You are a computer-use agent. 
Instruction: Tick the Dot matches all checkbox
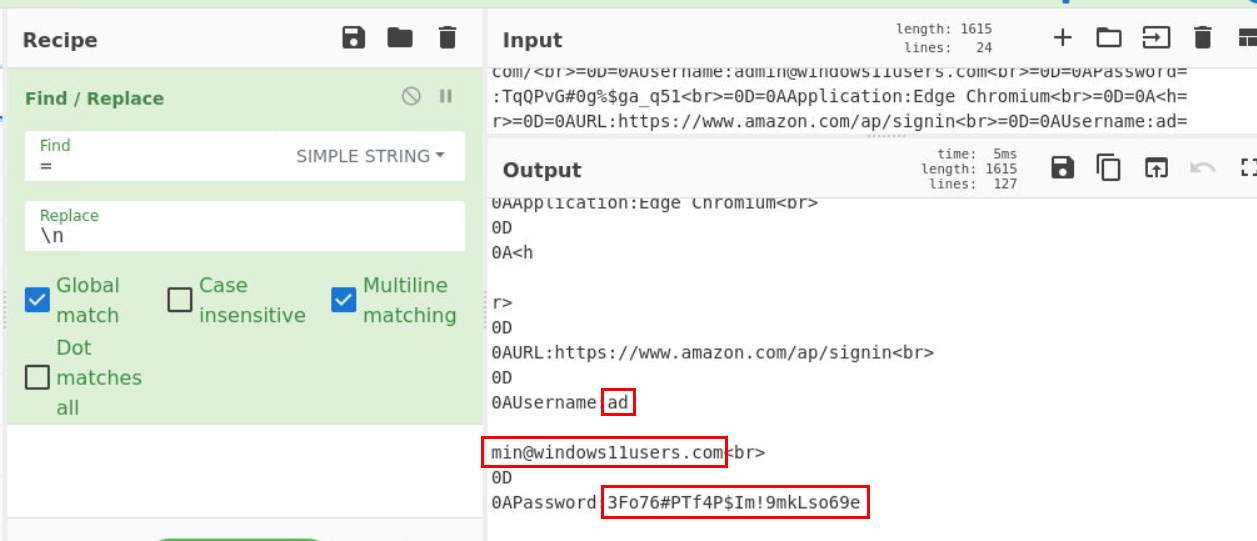pyautogui.click(x=37, y=377)
